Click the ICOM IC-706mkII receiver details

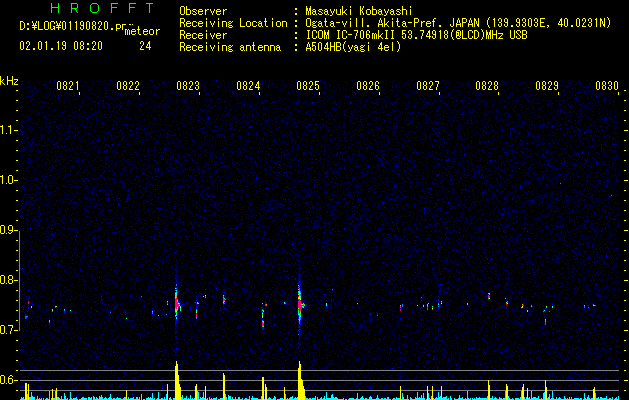416,35
